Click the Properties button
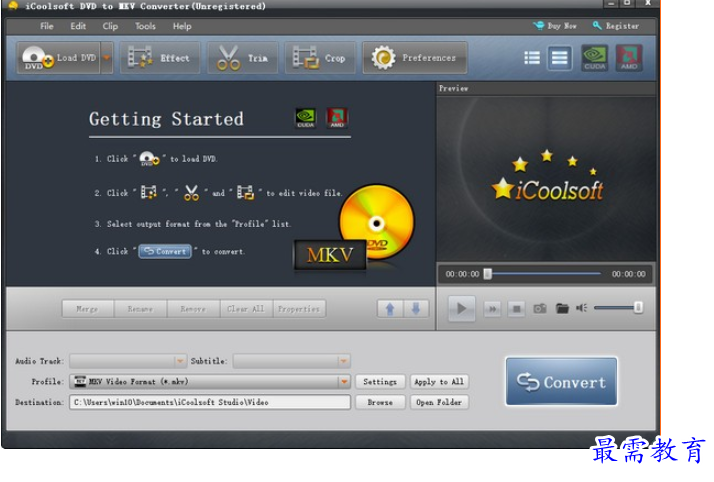Screen dimensions: 714x482 [x=299, y=309]
